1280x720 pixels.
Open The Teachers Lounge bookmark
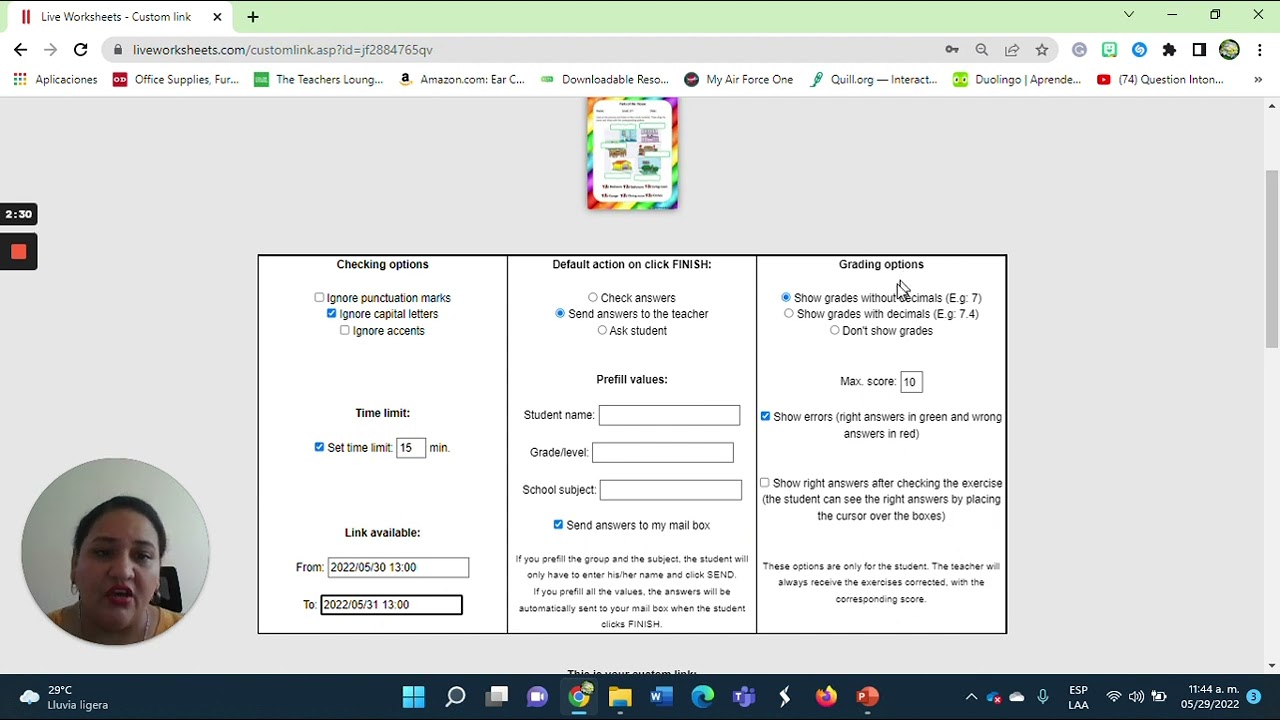319,79
